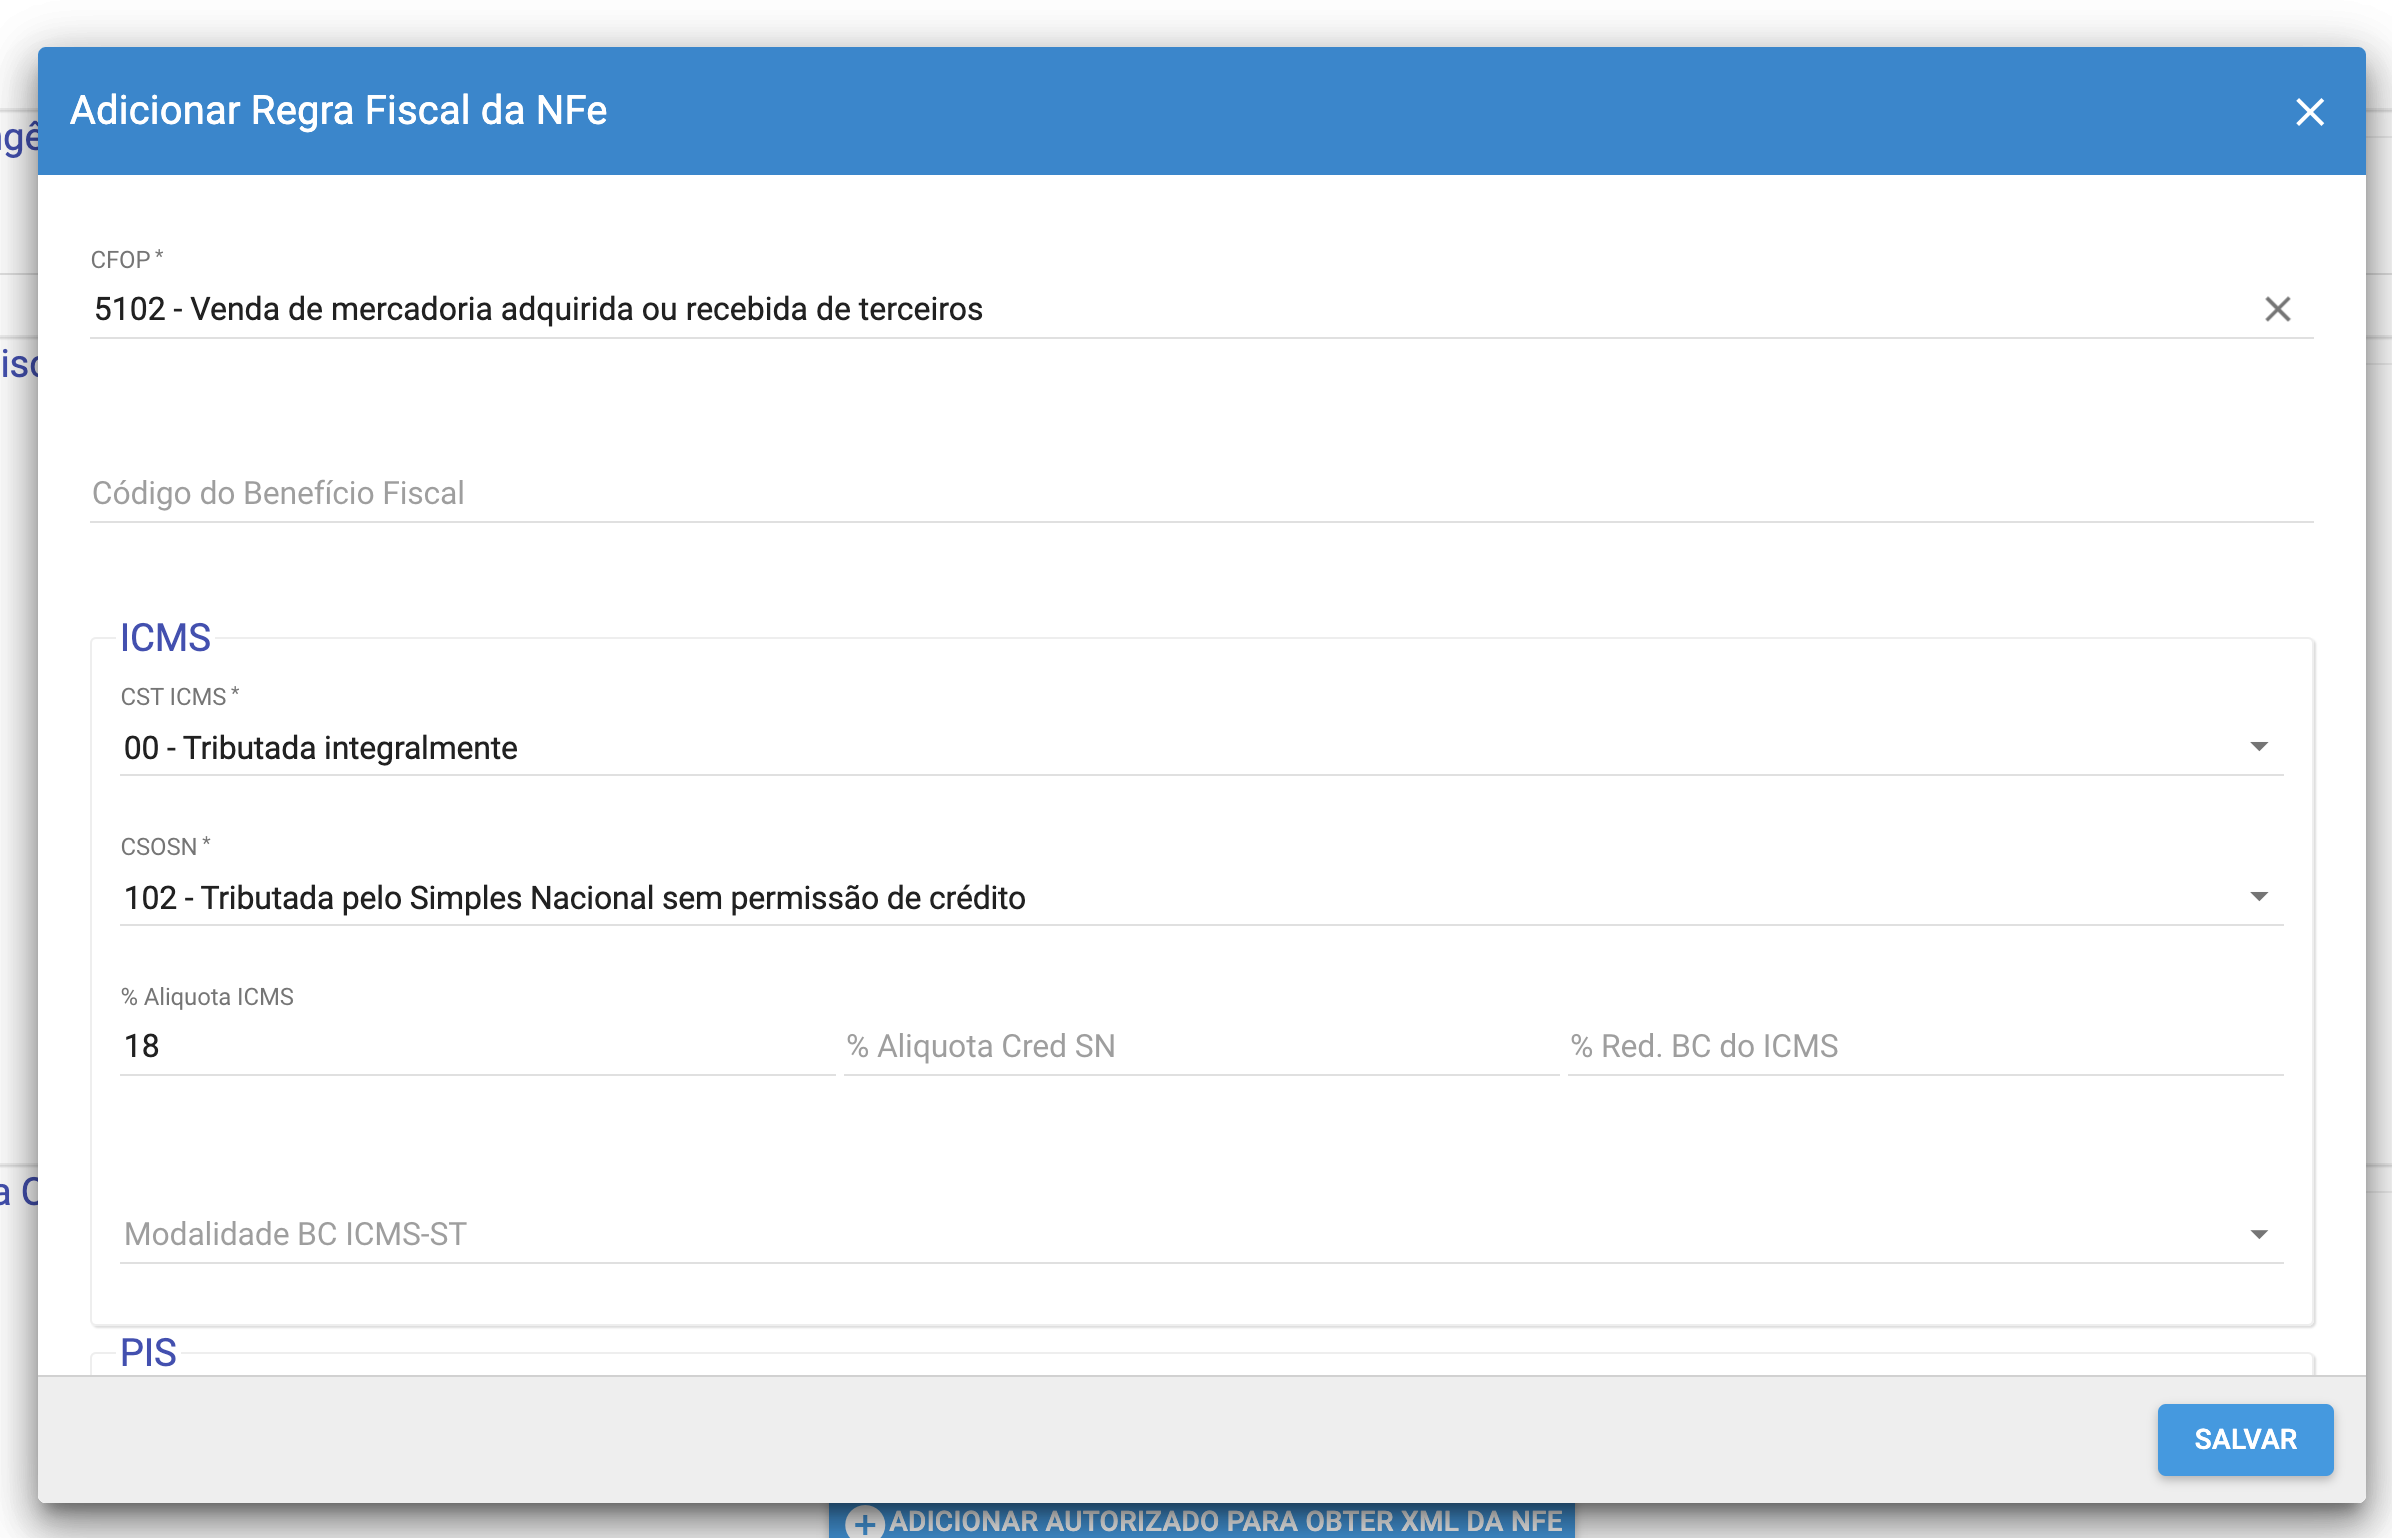The image size is (2392, 1538).
Task: Close the Adicionar Regra Fiscal da NFe dialog
Action: pos(2309,112)
